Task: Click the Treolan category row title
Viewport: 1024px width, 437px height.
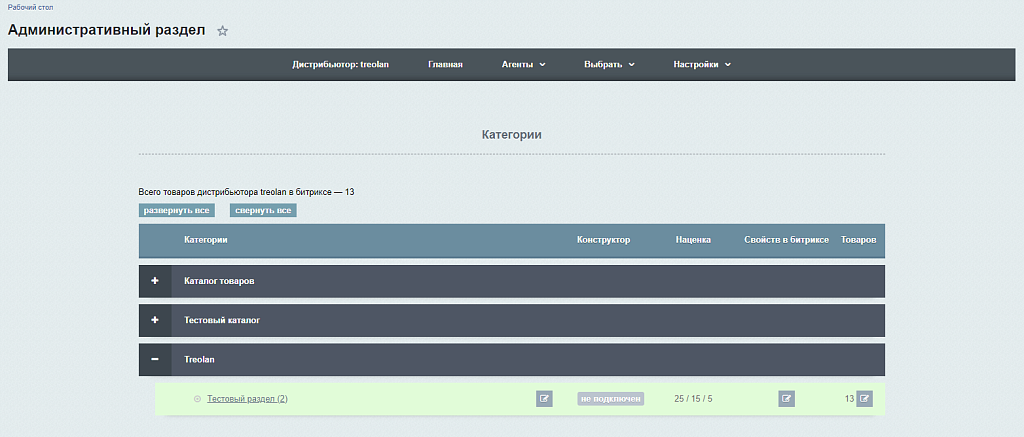Action: tap(200, 359)
